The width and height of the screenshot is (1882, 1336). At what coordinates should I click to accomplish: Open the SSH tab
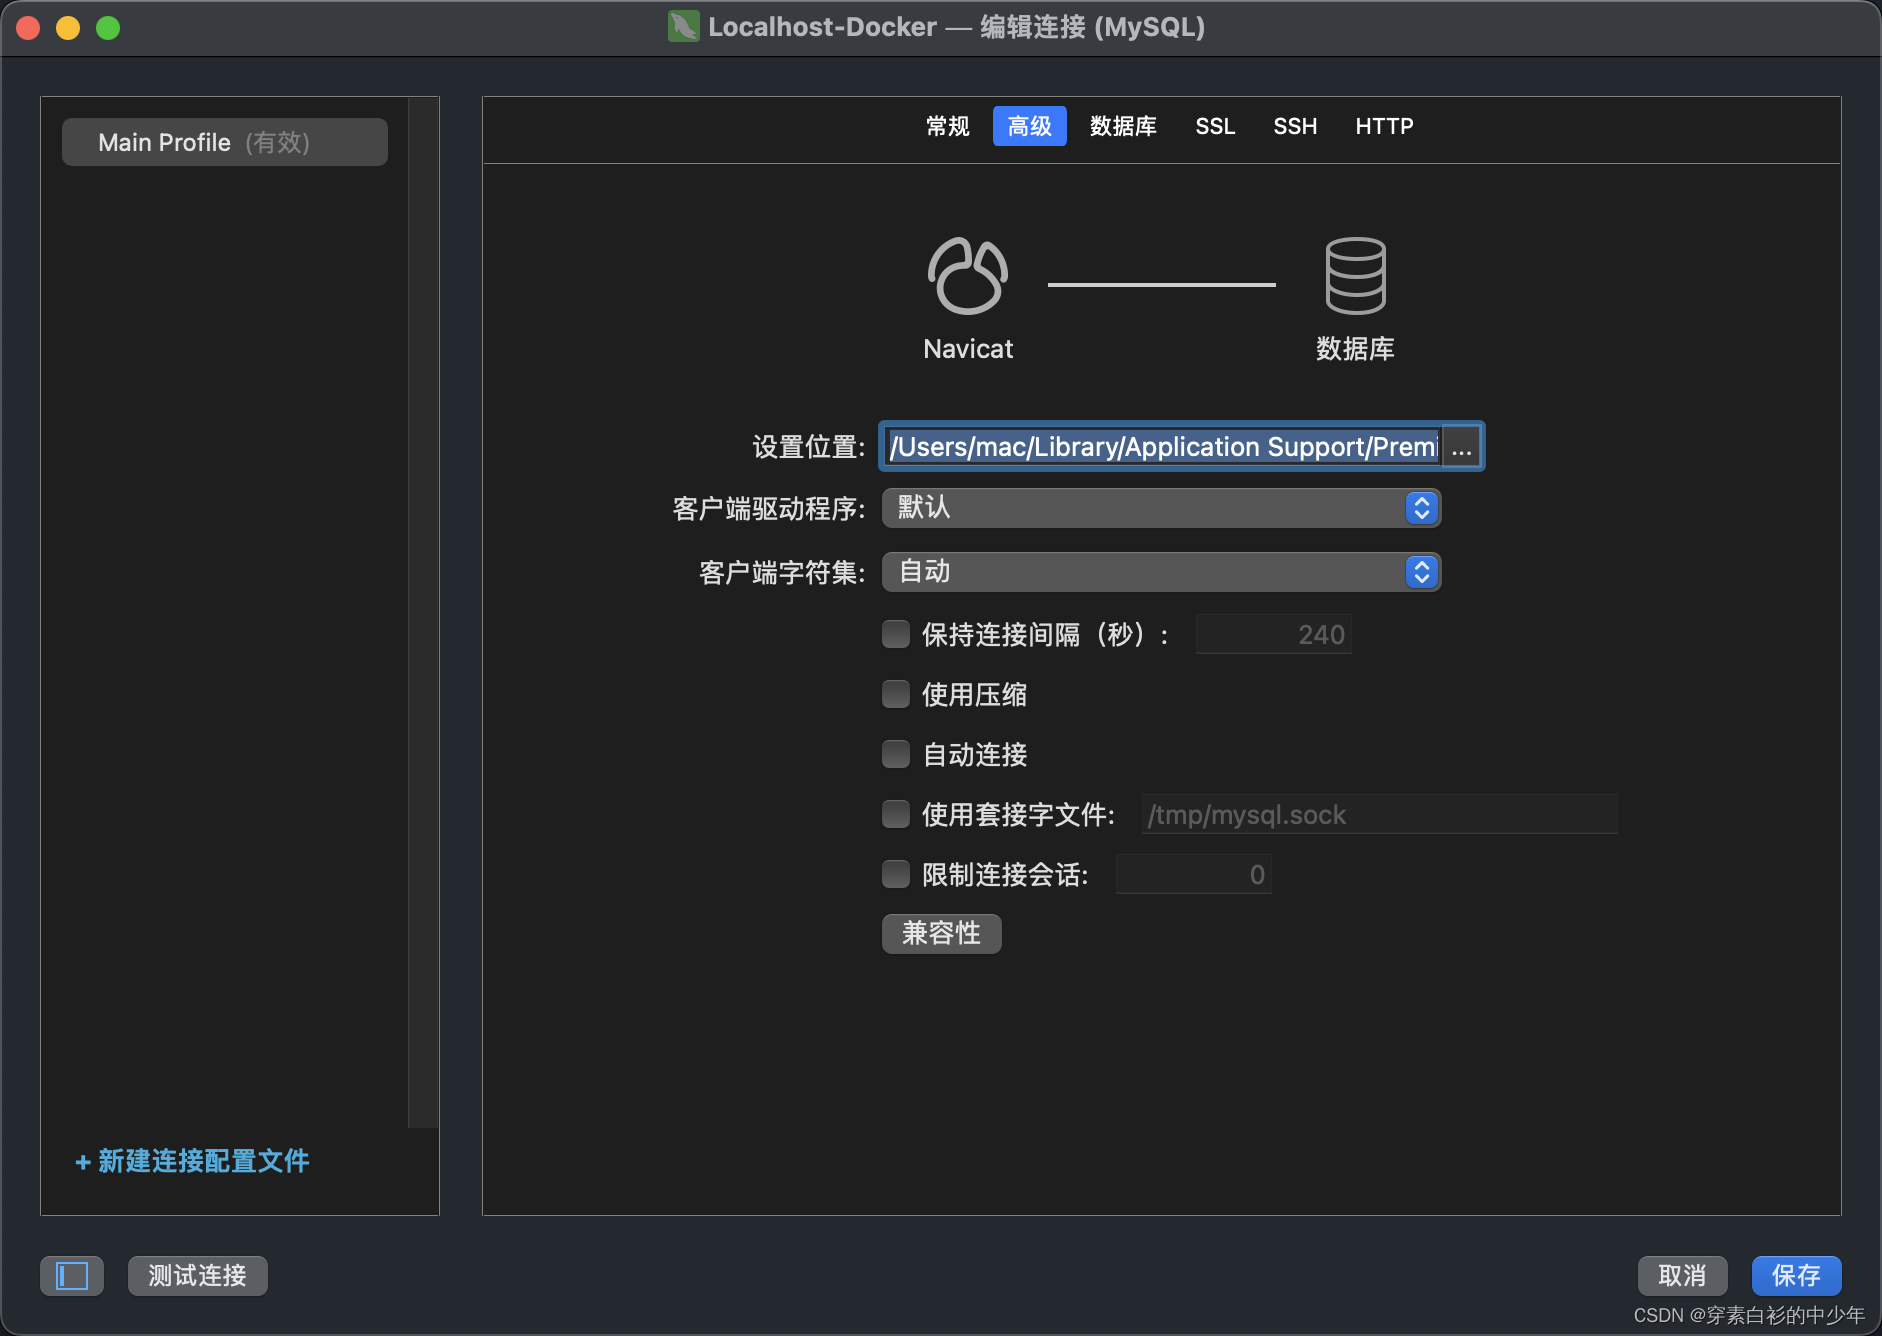1295,126
